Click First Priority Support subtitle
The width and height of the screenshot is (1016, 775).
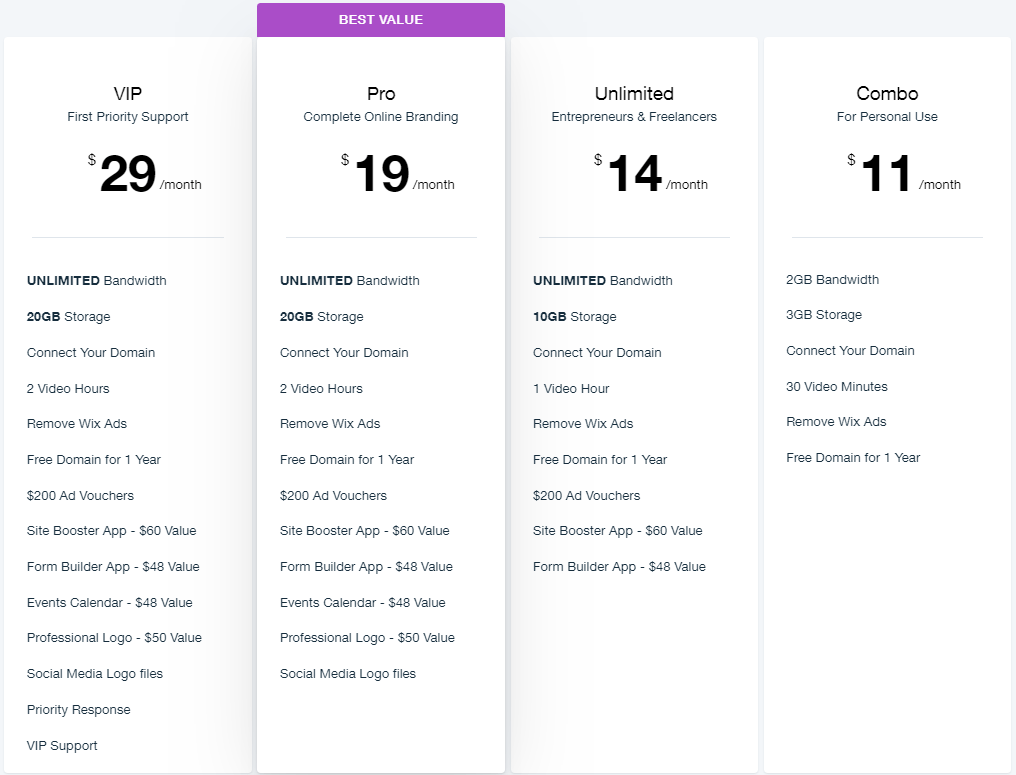pyautogui.click(x=128, y=117)
